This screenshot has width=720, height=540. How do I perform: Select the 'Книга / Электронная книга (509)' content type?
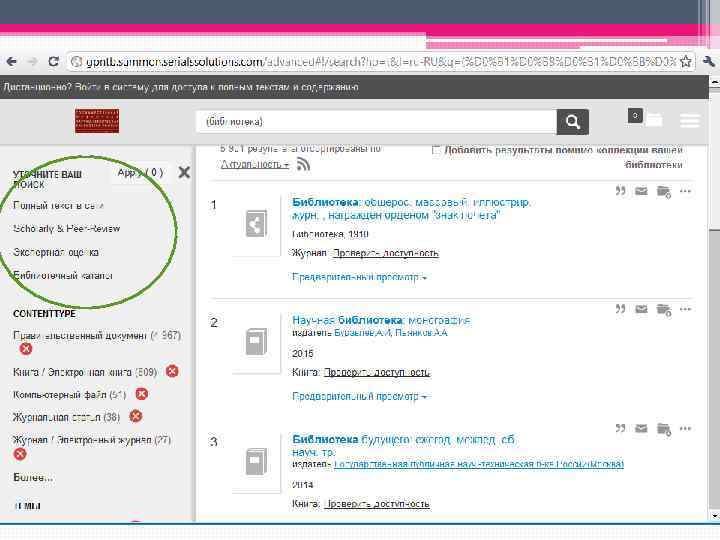coord(85,372)
